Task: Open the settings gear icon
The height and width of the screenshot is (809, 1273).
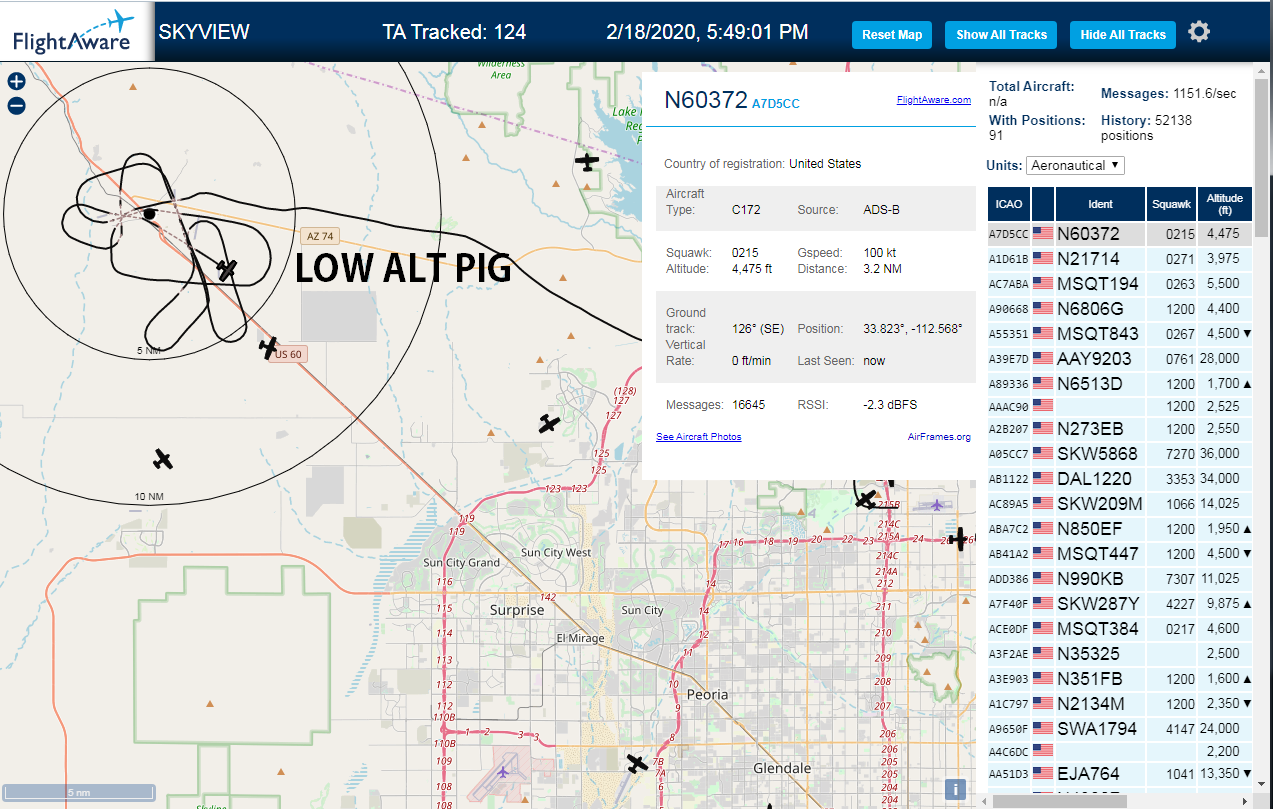Action: pos(1199,32)
